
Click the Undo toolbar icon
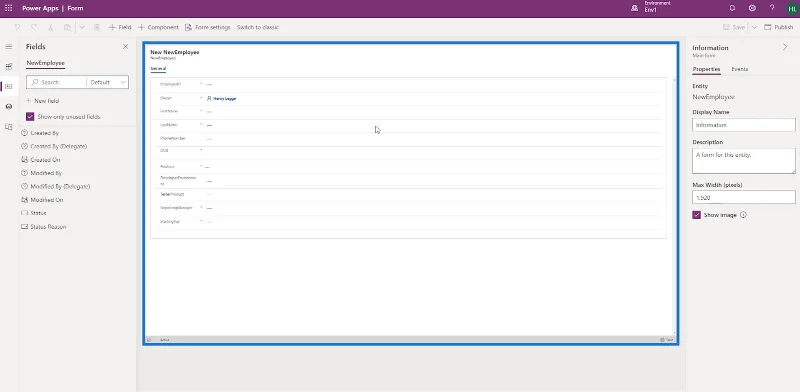17,28
